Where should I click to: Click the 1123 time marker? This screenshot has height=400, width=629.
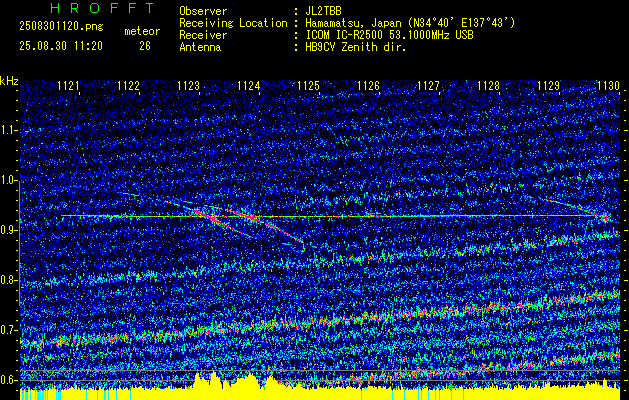coord(189,86)
